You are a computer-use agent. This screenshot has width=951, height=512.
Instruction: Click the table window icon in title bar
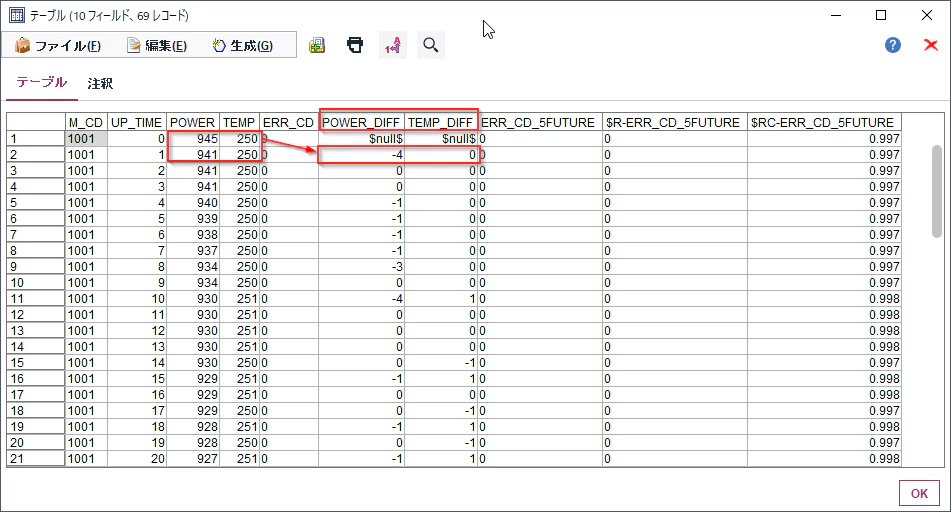(16, 15)
